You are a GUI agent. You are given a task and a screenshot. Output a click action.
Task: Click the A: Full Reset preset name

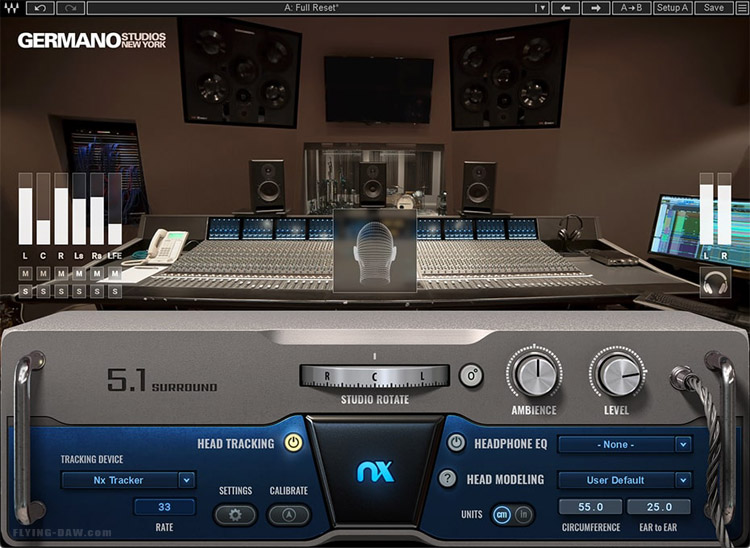click(311, 8)
